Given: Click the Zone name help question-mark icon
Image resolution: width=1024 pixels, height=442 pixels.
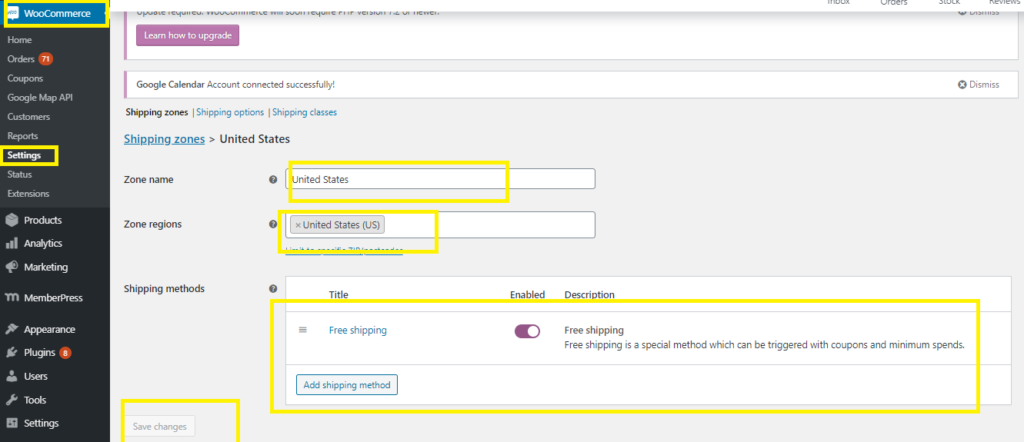Looking at the screenshot, I should pos(273,180).
